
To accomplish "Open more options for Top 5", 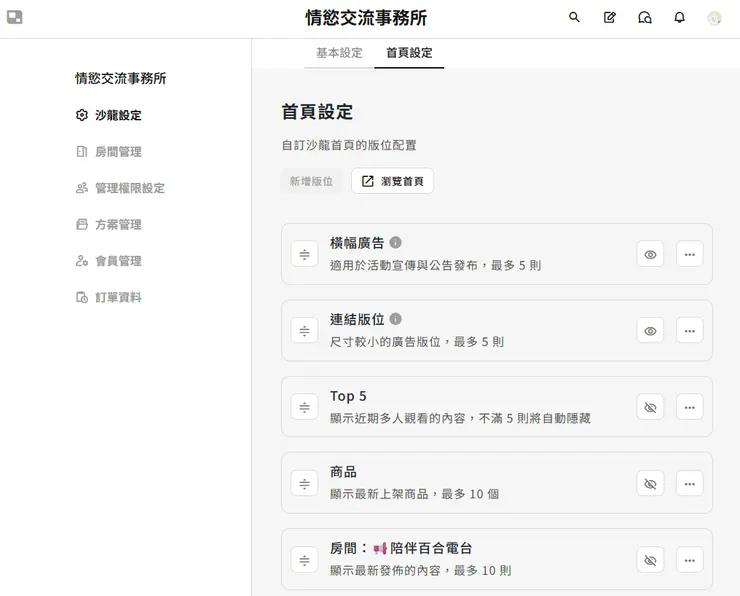I will click(x=690, y=407).
